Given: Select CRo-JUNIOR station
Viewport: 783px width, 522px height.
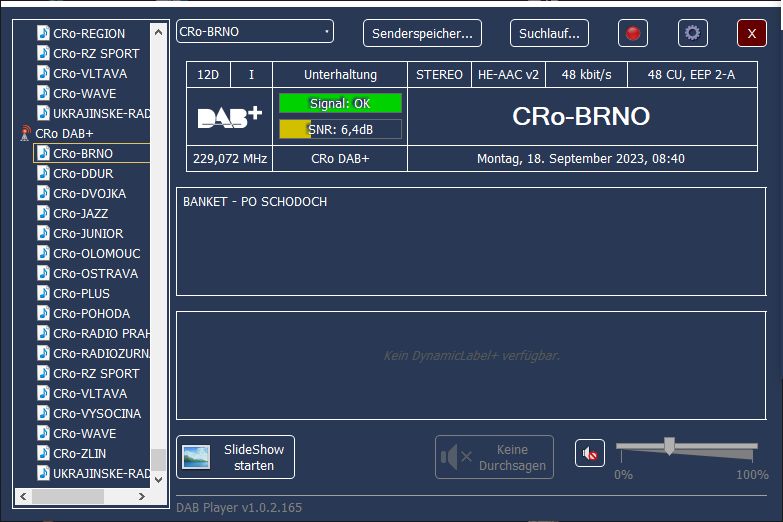Looking at the screenshot, I should pos(88,233).
